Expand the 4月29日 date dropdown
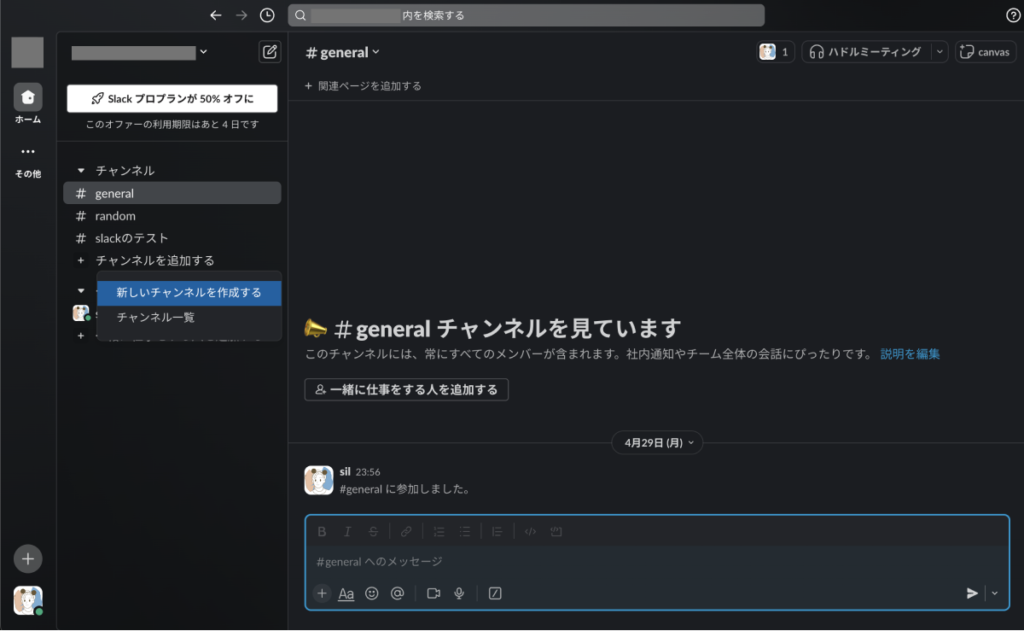Screen dimensions: 1024x631 [658, 441]
